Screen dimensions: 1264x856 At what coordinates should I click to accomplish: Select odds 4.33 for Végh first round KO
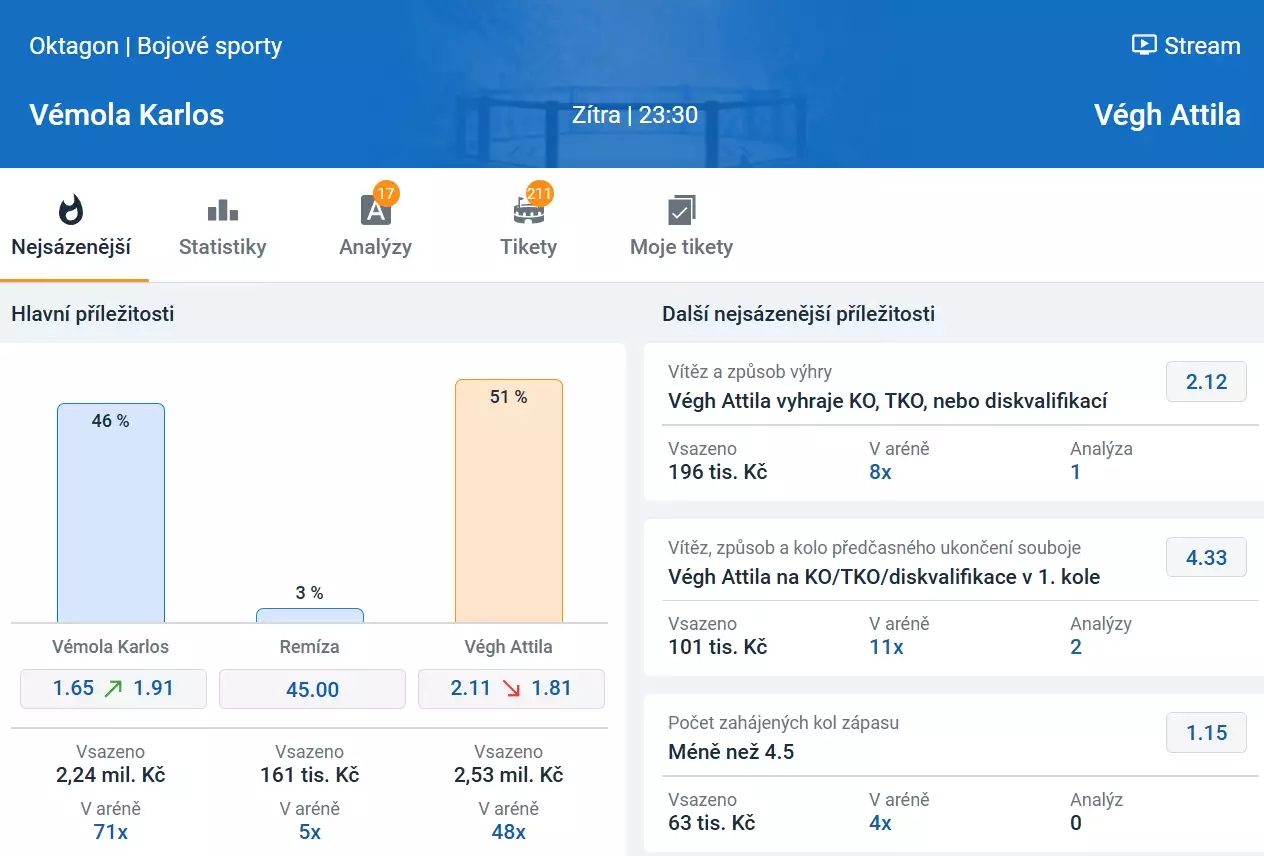pyautogui.click(x=1206, y=557)
